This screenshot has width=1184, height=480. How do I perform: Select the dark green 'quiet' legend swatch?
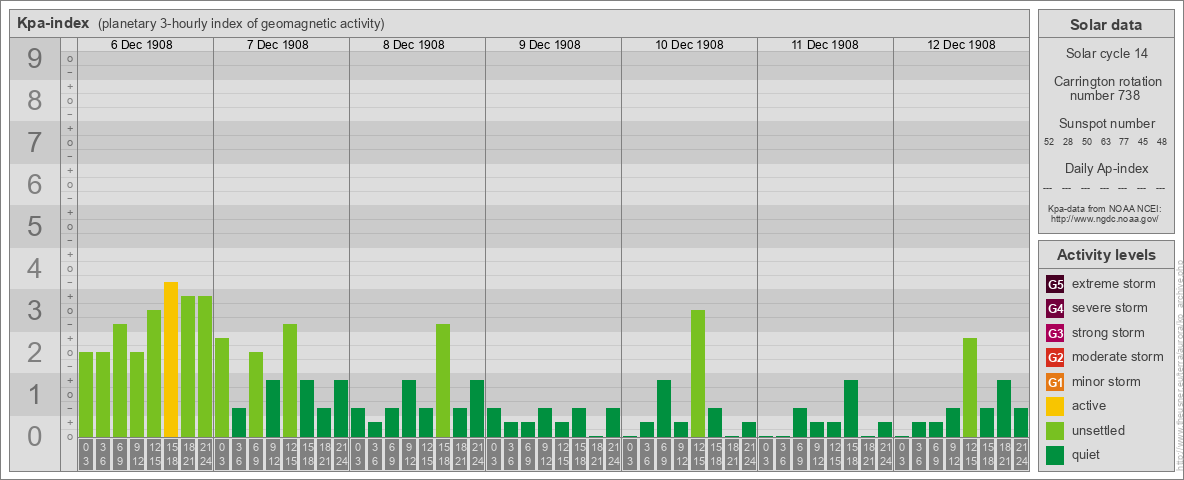[1055, 455]
